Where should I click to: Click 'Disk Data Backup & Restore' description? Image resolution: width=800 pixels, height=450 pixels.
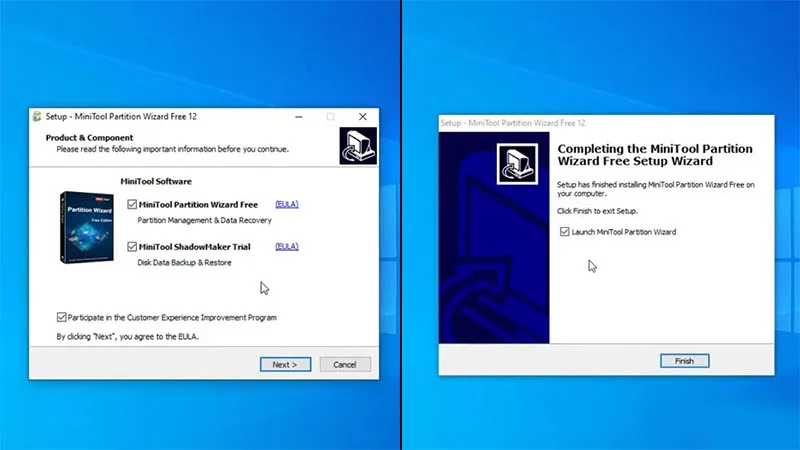pyautogui.click(x=184, y=263)
